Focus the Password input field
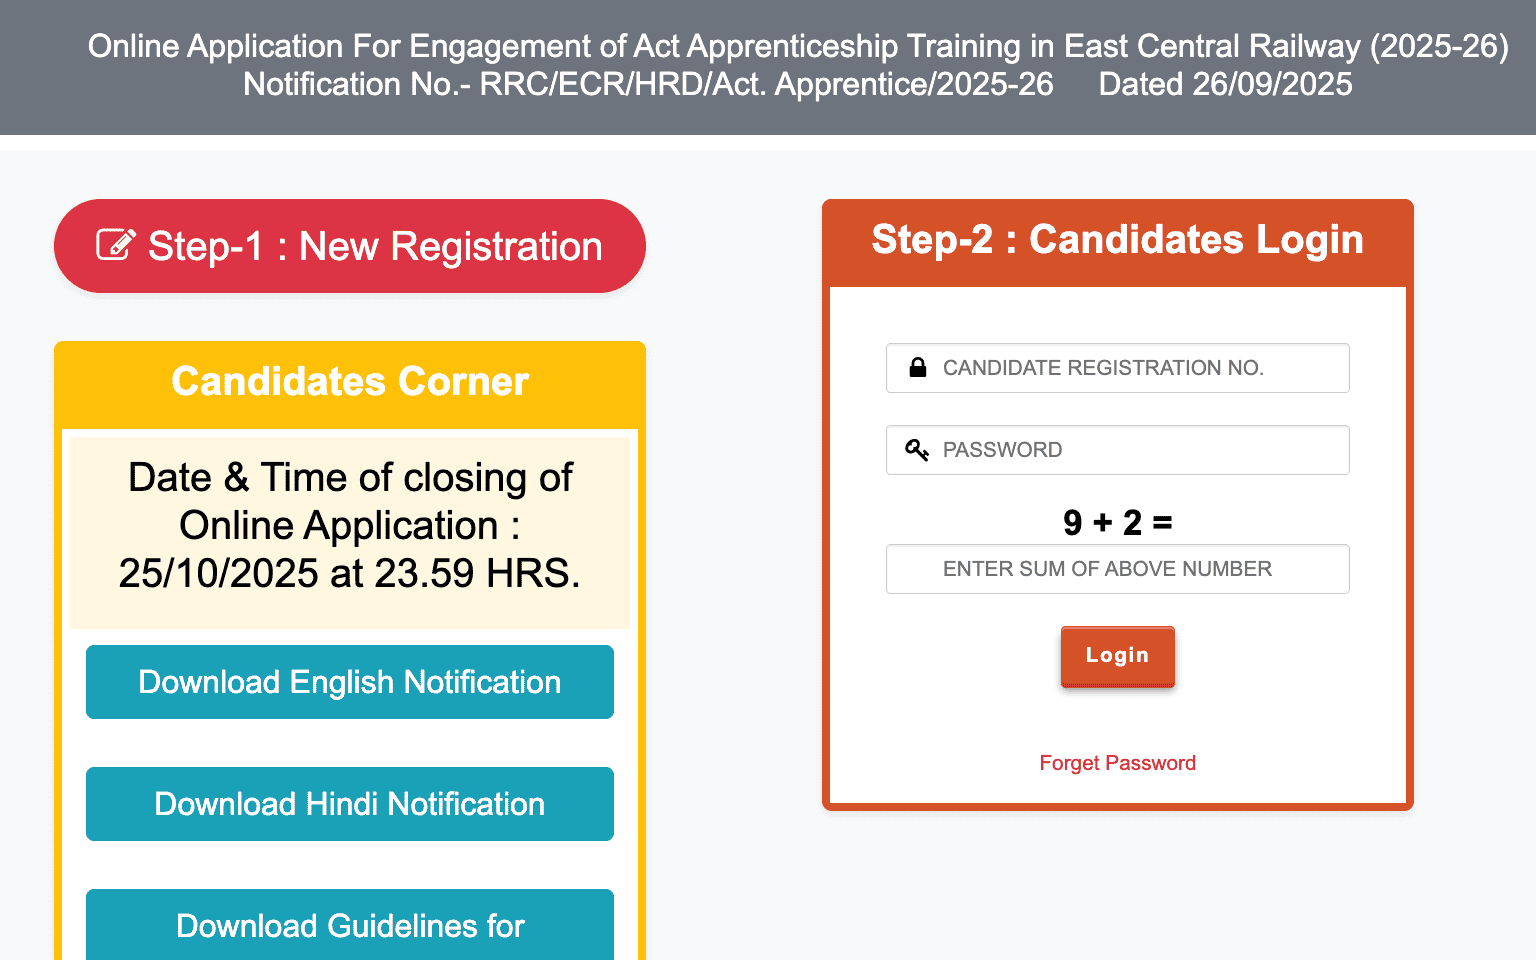 [x=1130, y=450]
